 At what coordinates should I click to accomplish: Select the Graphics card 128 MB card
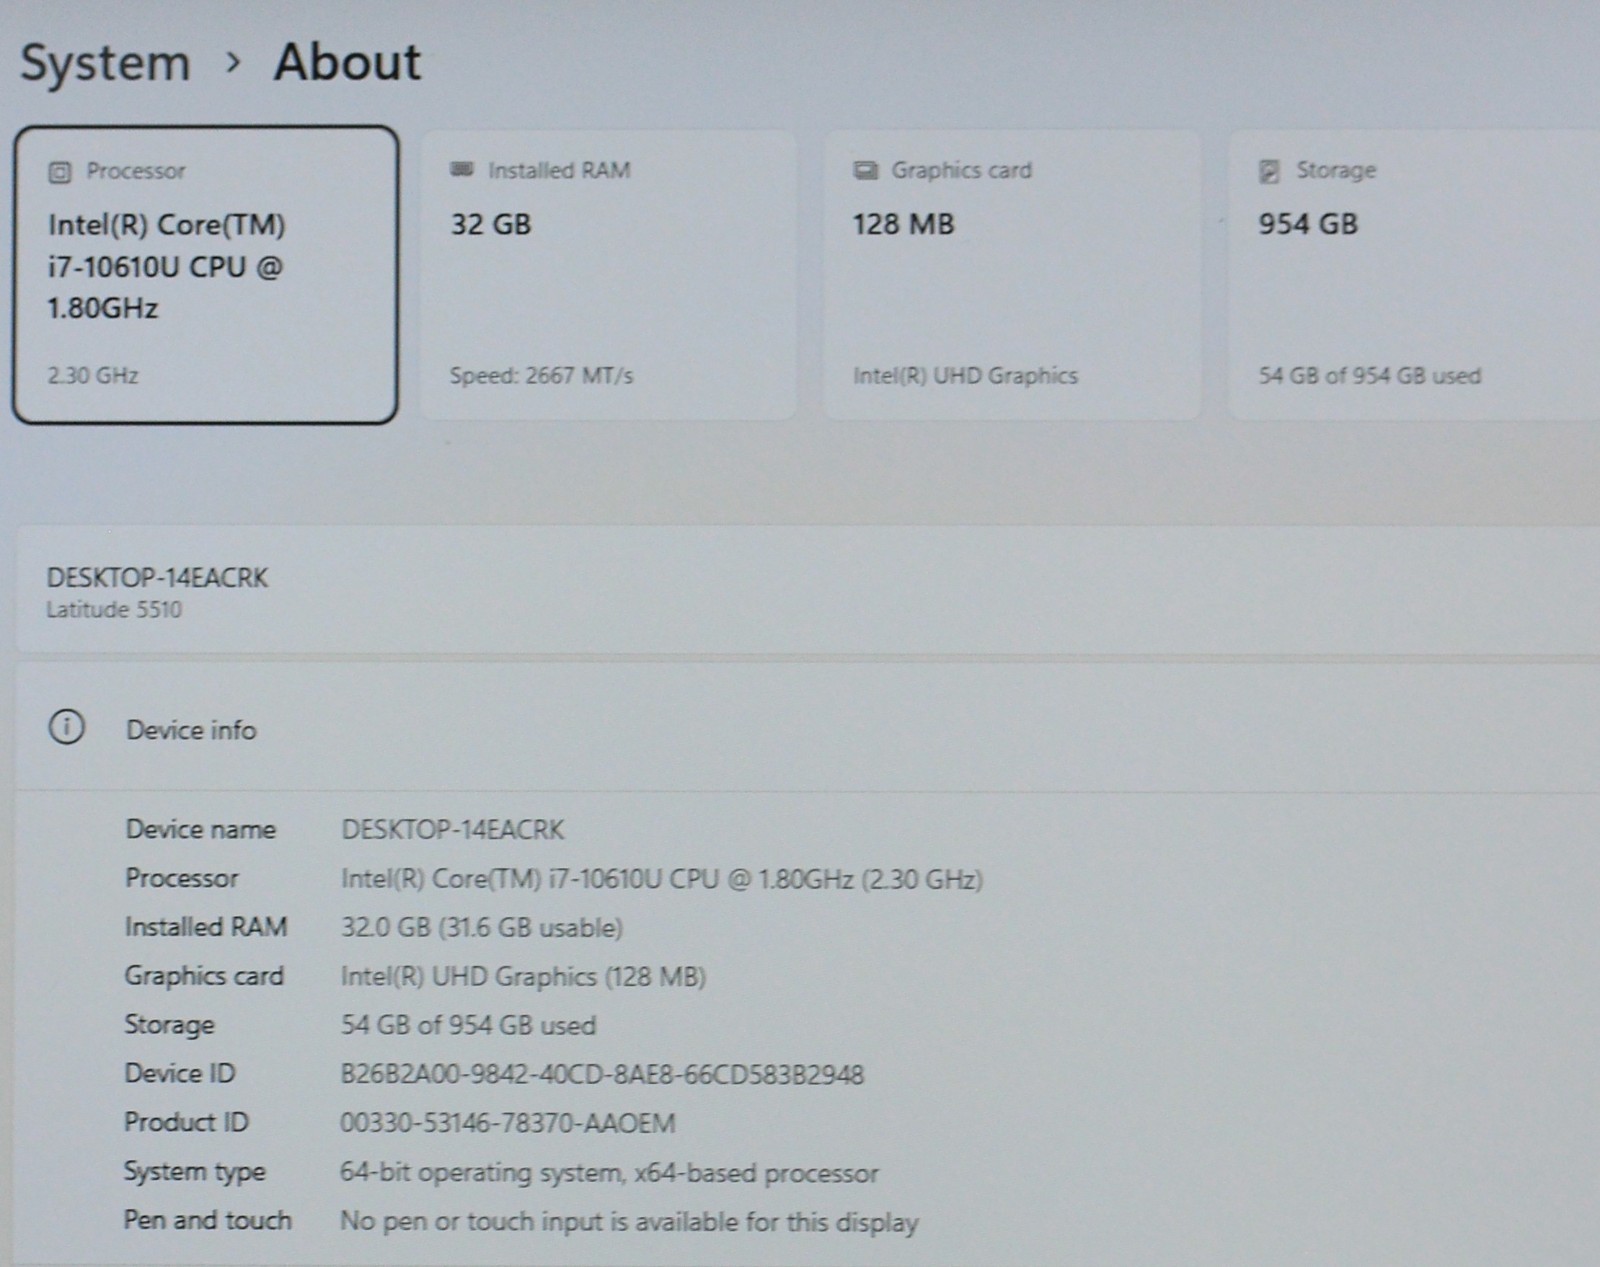coord(1012,275)
